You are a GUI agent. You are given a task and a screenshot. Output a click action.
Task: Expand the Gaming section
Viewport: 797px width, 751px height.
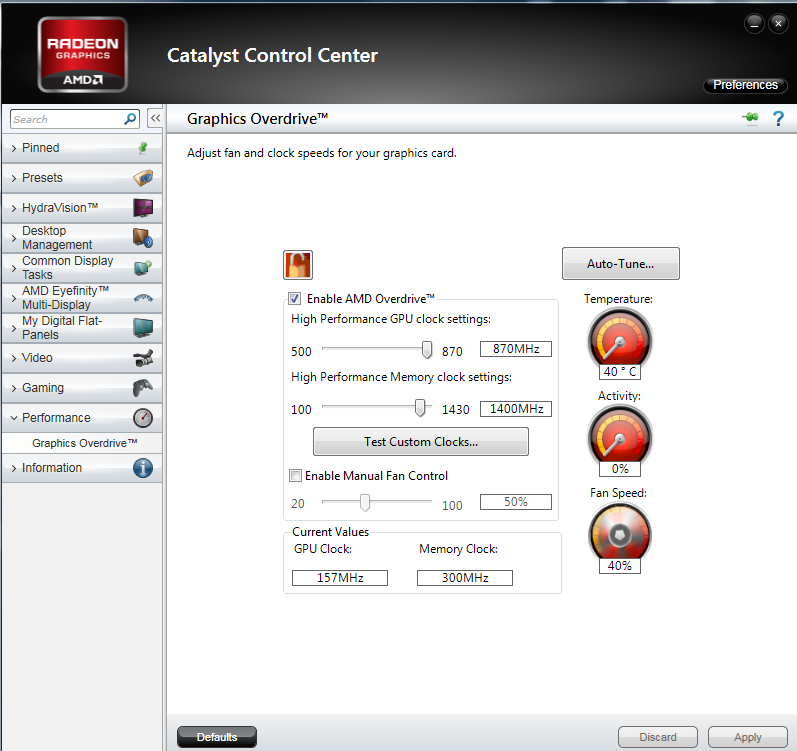[x=80, y=388]
